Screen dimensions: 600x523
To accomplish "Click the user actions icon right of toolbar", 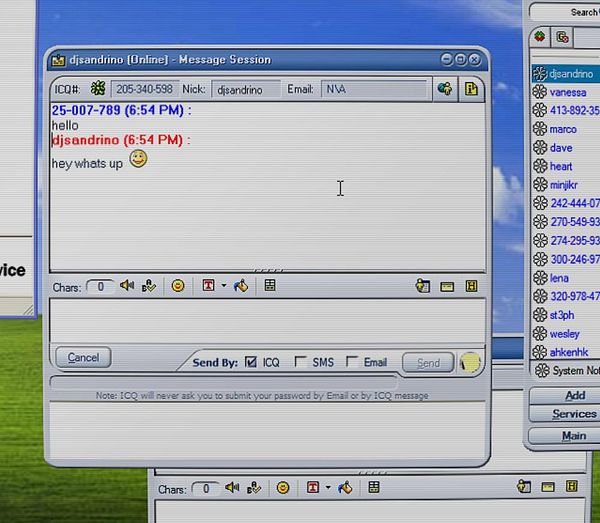I will click(x=423, y=286).
